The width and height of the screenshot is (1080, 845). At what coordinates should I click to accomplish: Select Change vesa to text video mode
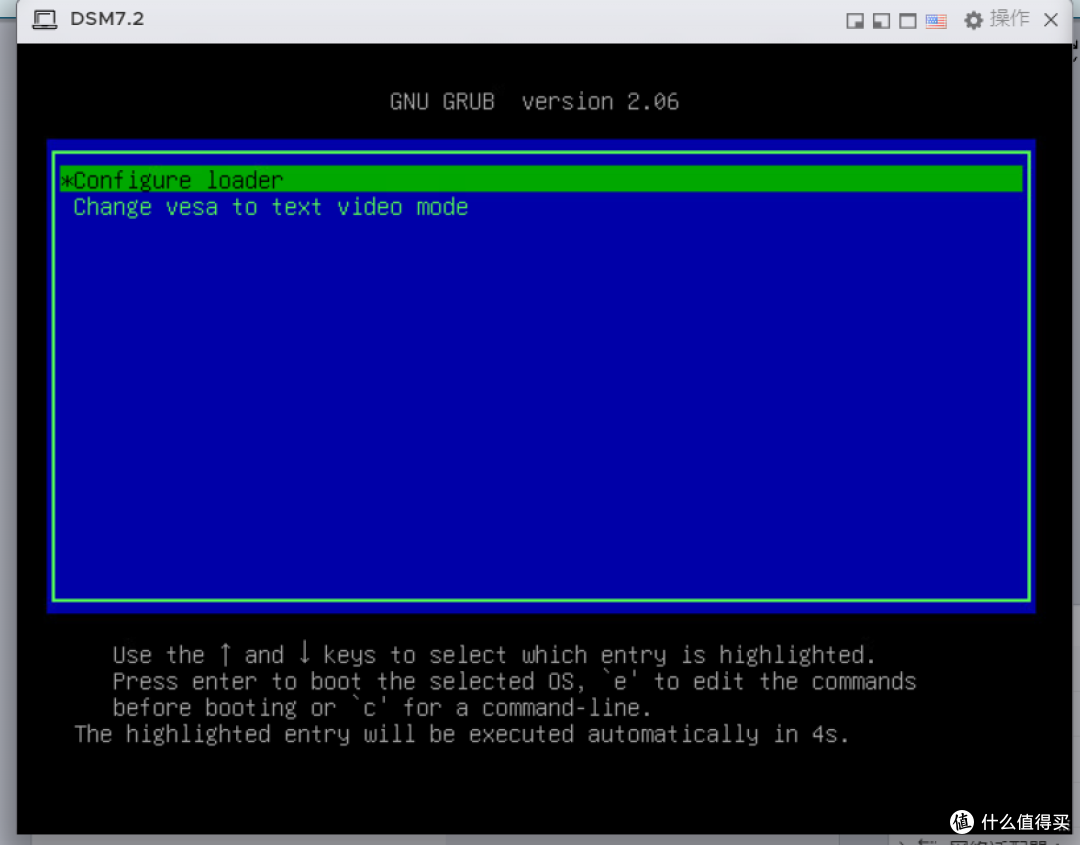point(271,207)
